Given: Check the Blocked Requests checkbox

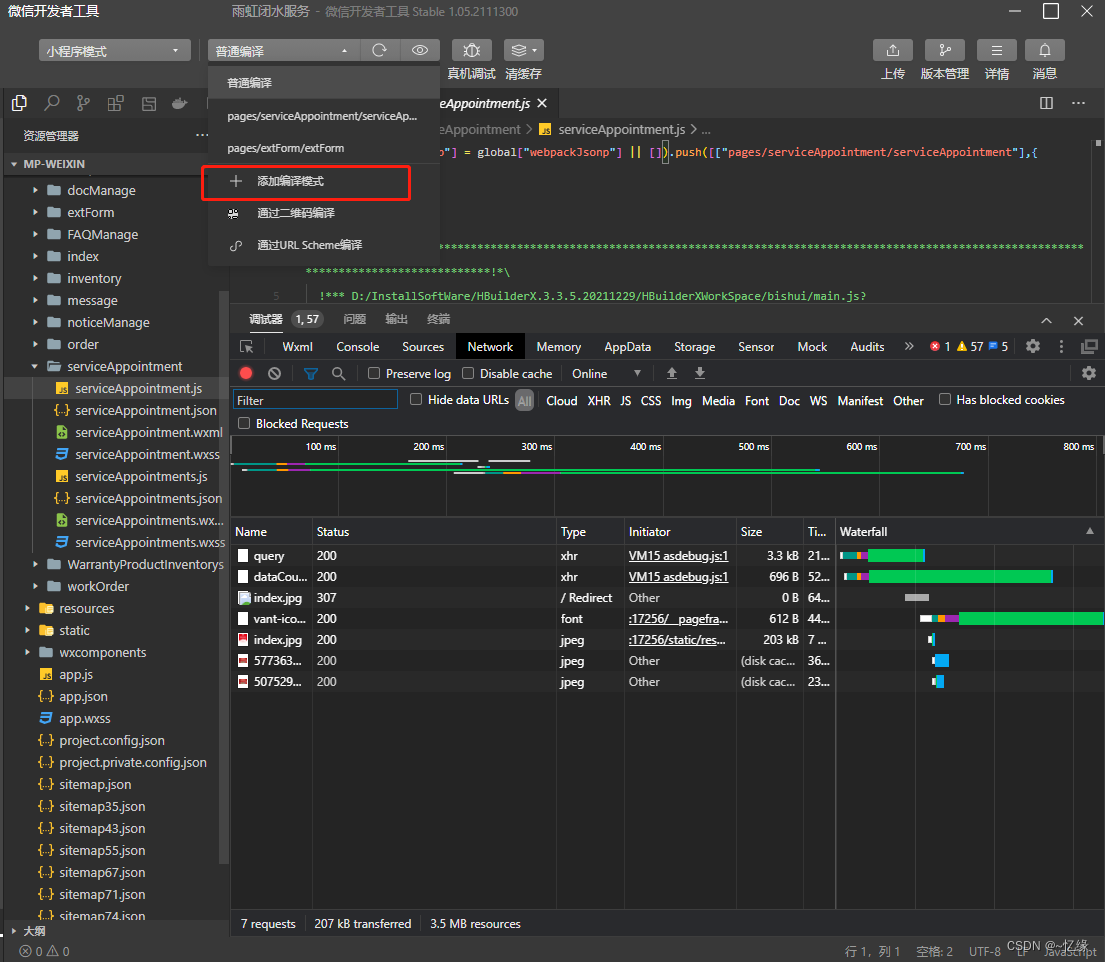Looking at the screenshot, I should click(244, 423).
